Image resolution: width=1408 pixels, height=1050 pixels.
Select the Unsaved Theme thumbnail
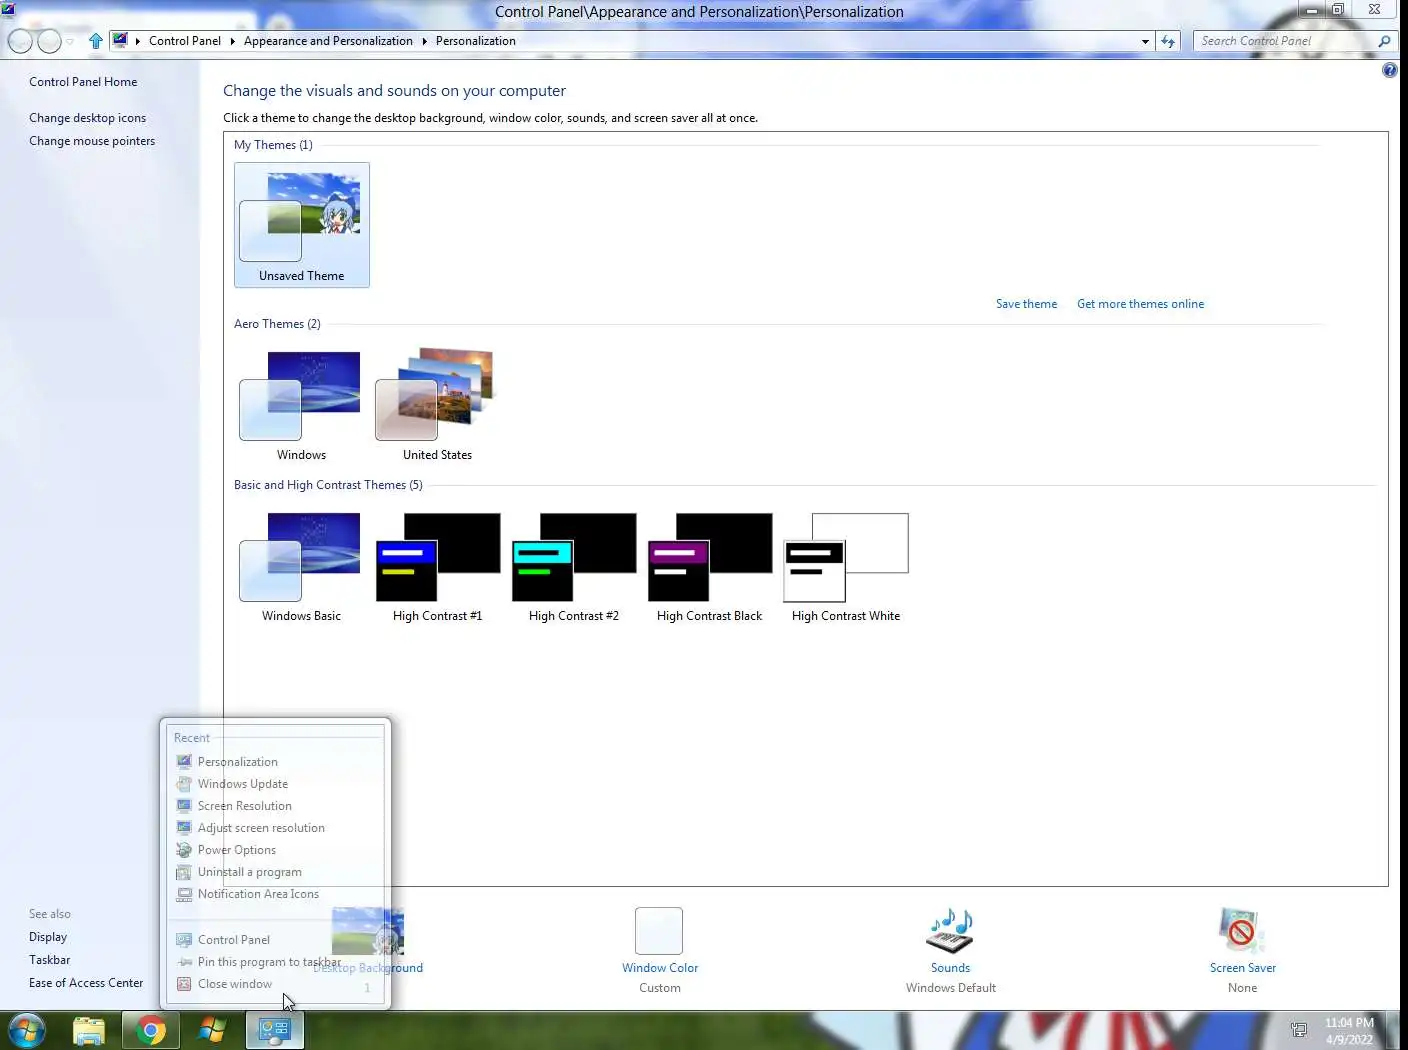click(x=302, y=225)
